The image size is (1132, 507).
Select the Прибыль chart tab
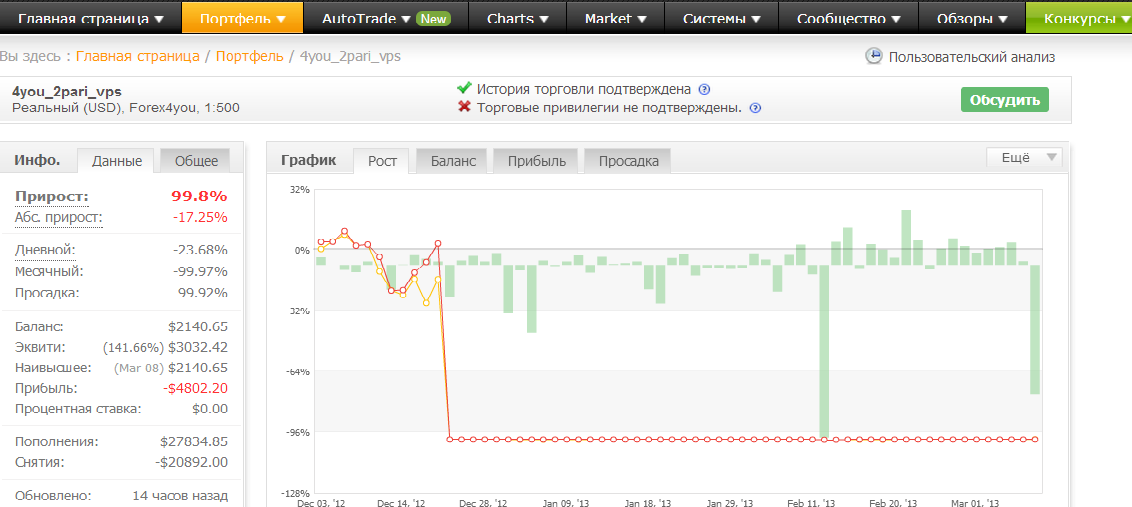[x=536, y=161]
